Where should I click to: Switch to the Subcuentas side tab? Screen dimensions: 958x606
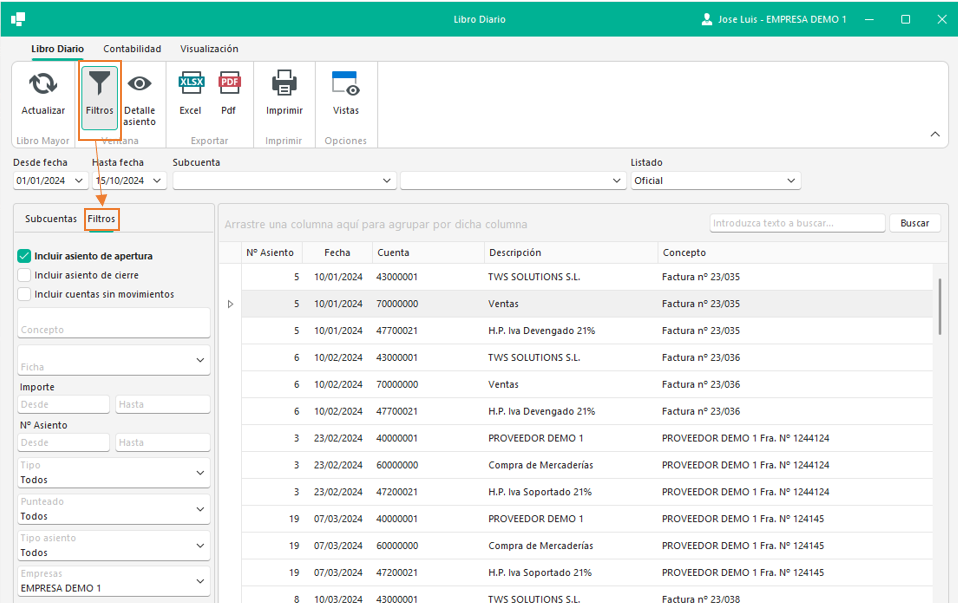(x=51, y=219)
